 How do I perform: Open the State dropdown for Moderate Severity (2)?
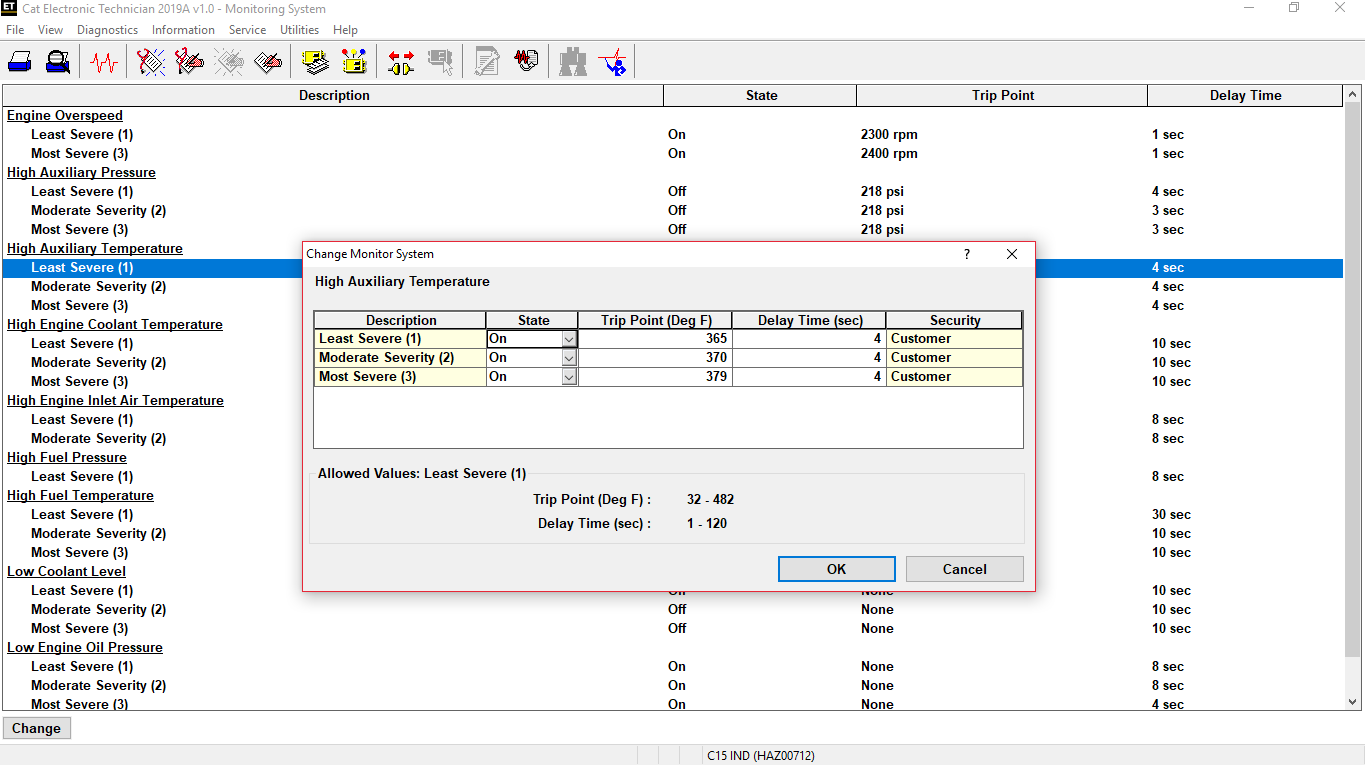click(x=567, y=357)
